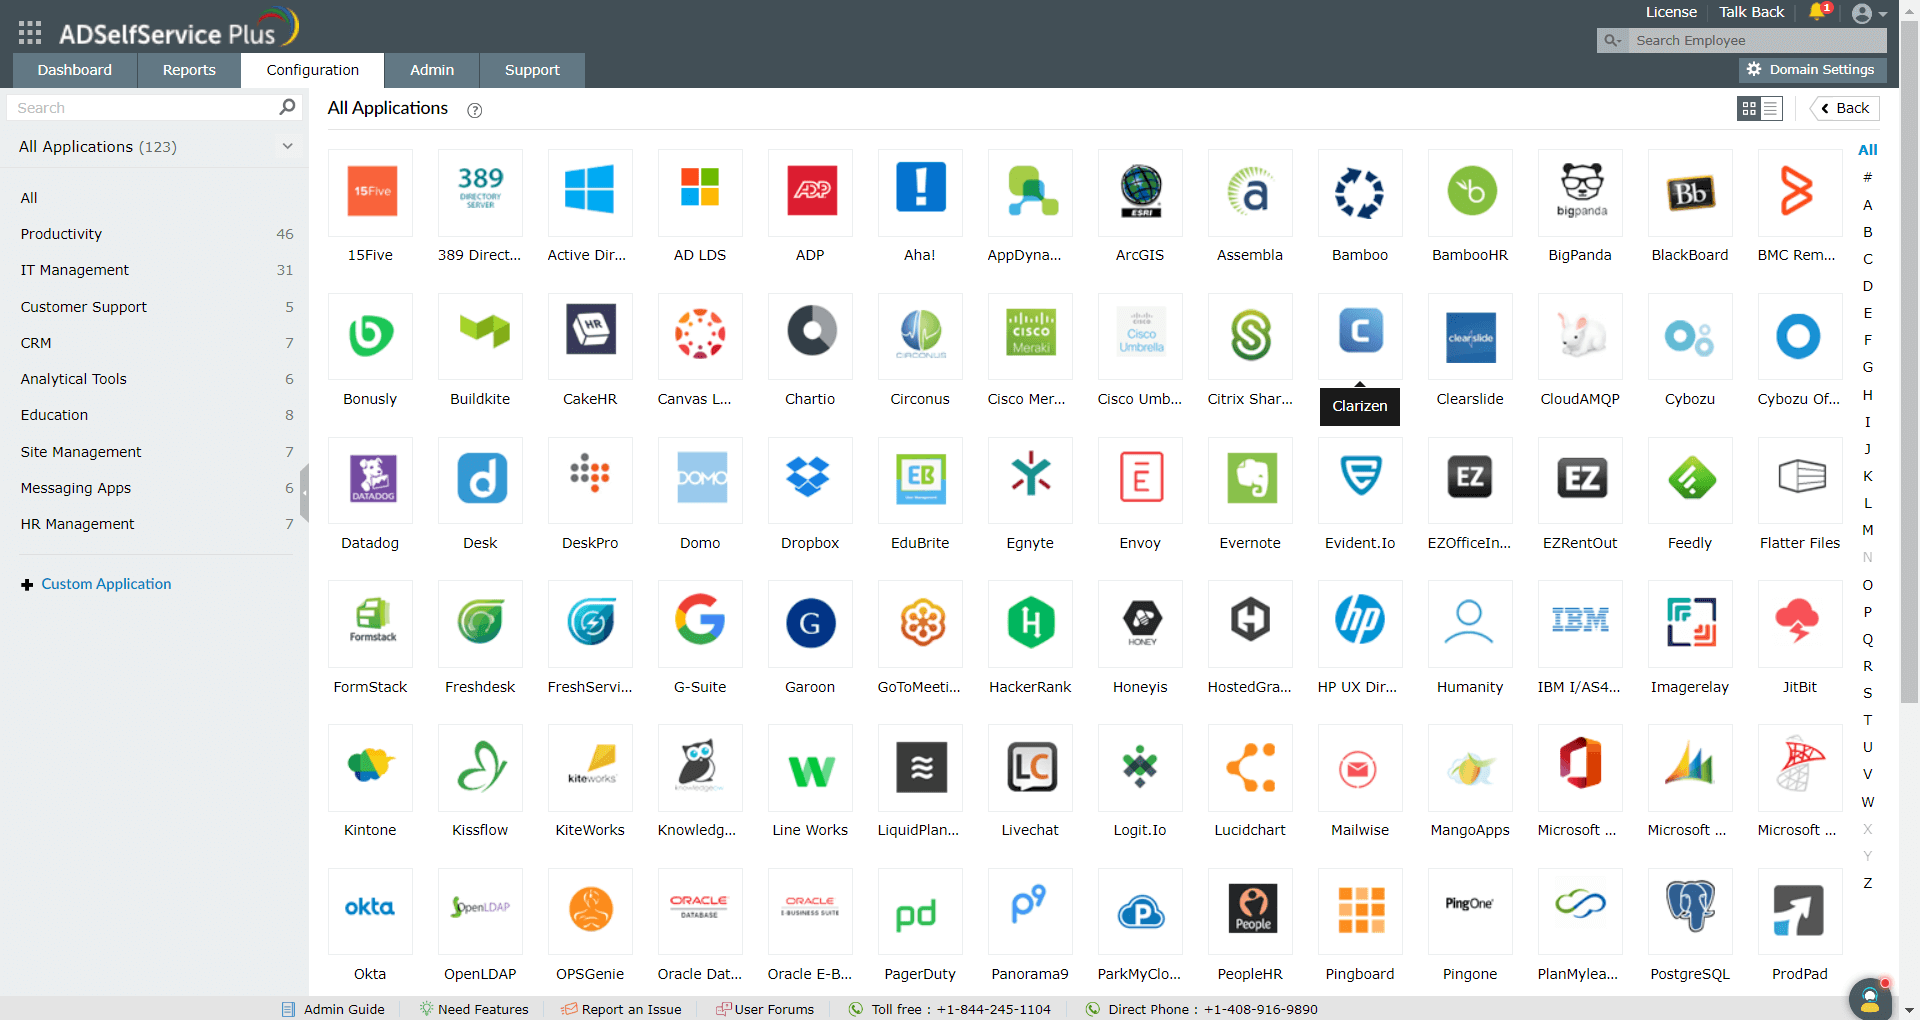The image size is (1920, 1020).
Task: Open the Dropbox application icon
Action: click(810, 479)
